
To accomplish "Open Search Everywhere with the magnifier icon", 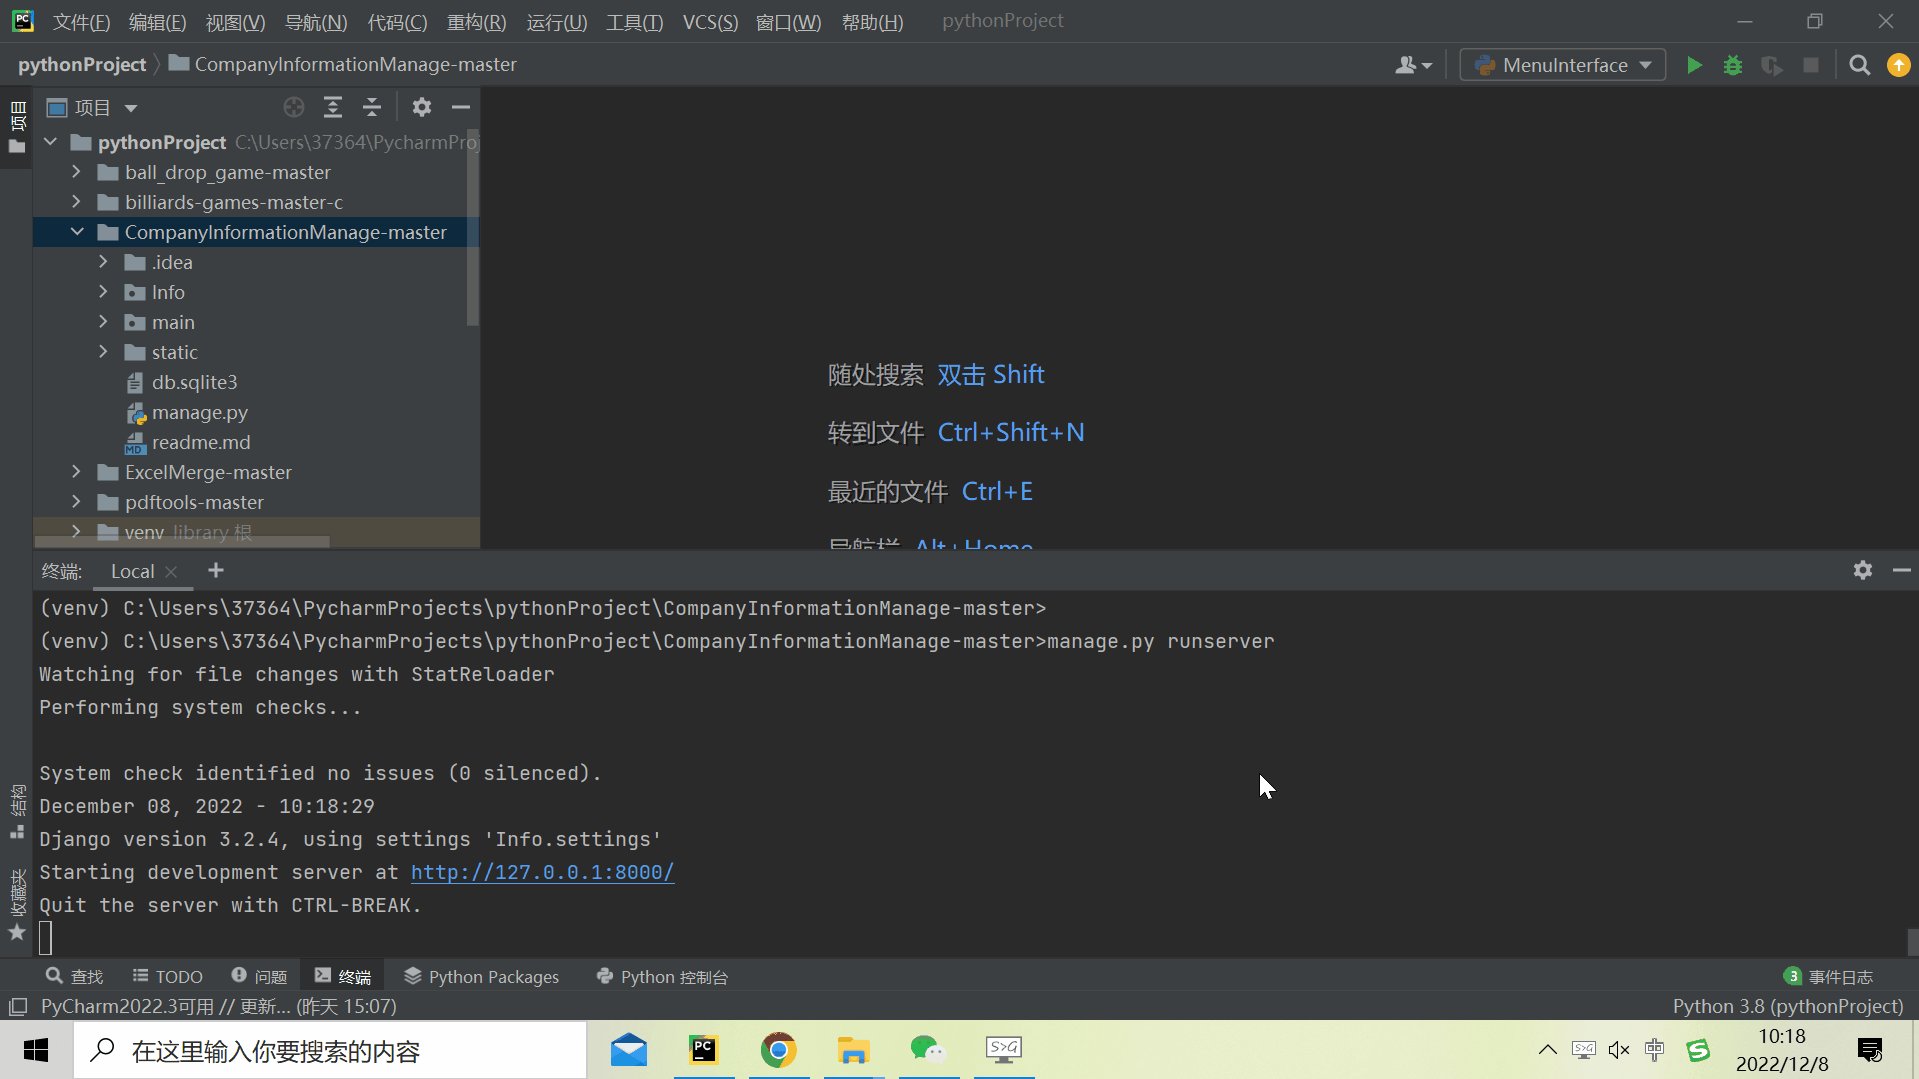I will (x=1860, y=64).
